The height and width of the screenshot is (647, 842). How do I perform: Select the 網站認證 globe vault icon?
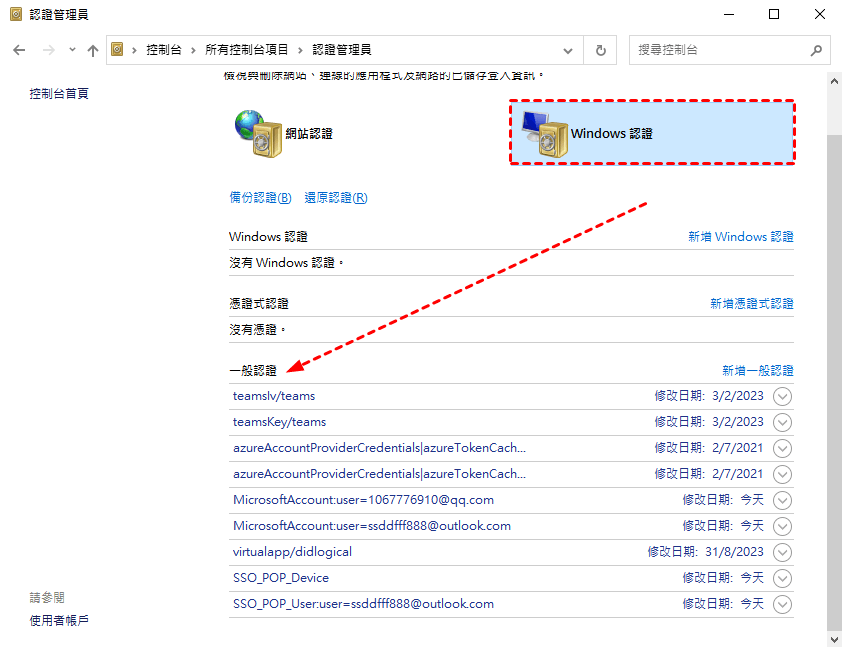(x=258, y=134)
